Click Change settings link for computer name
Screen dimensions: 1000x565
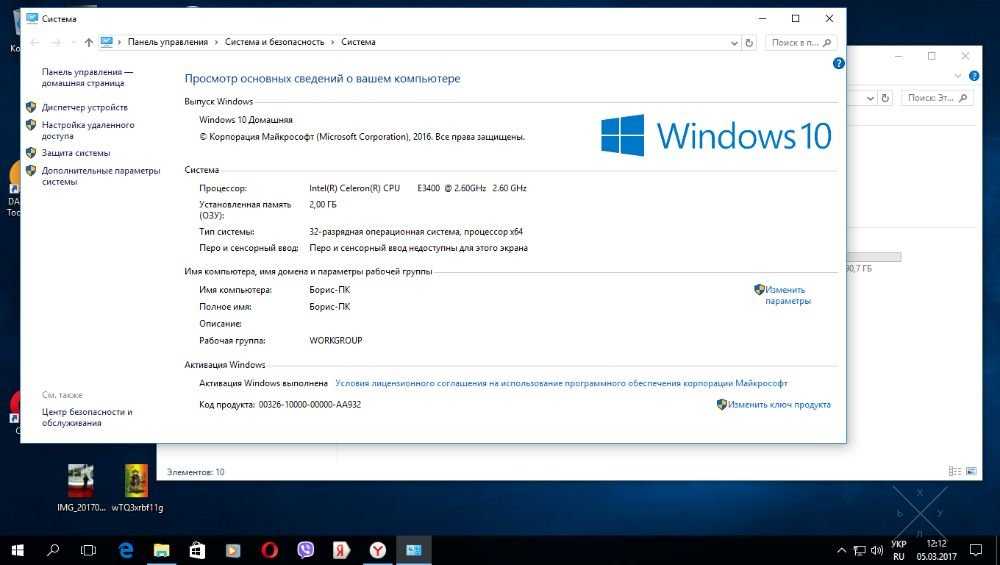point(788,295)
